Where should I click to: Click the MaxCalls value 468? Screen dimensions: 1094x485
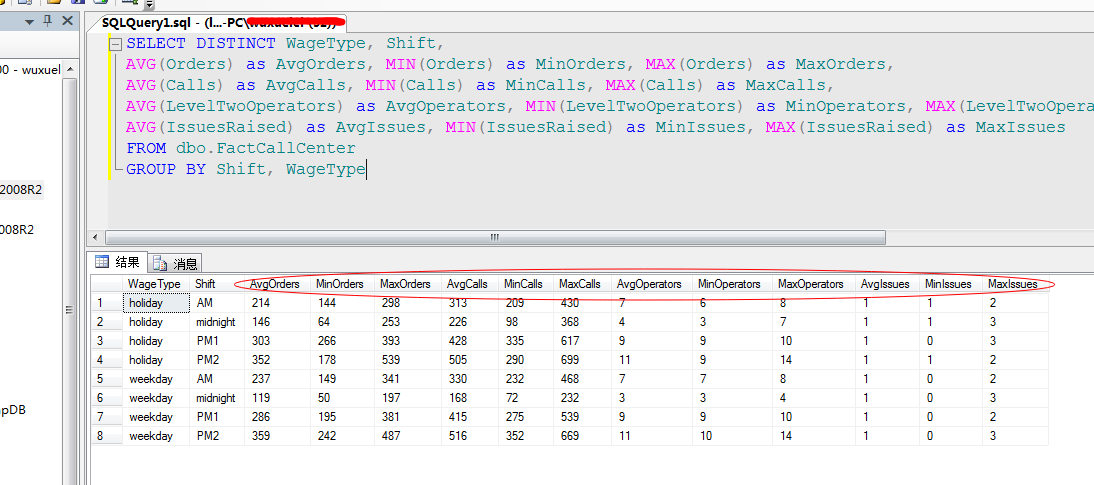pos(583,379)
